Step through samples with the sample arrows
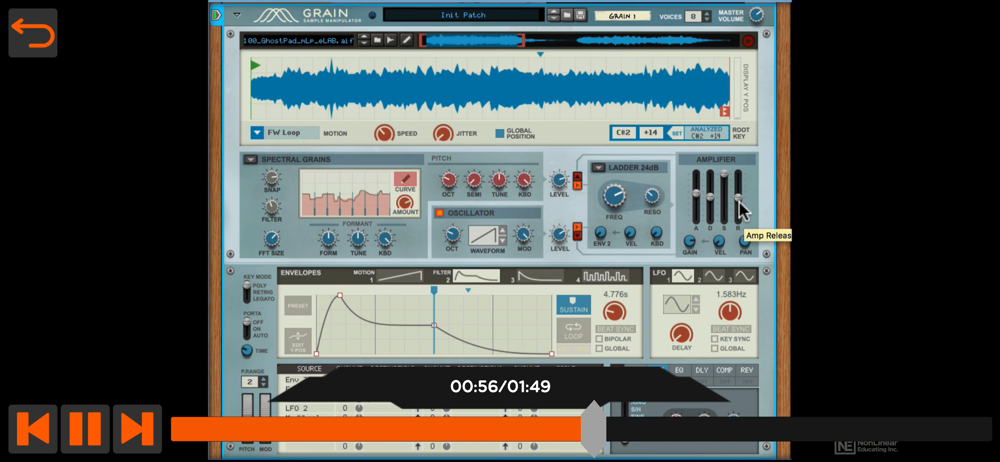Screen dimensions: 1000x462 click(x=364, y=40)
